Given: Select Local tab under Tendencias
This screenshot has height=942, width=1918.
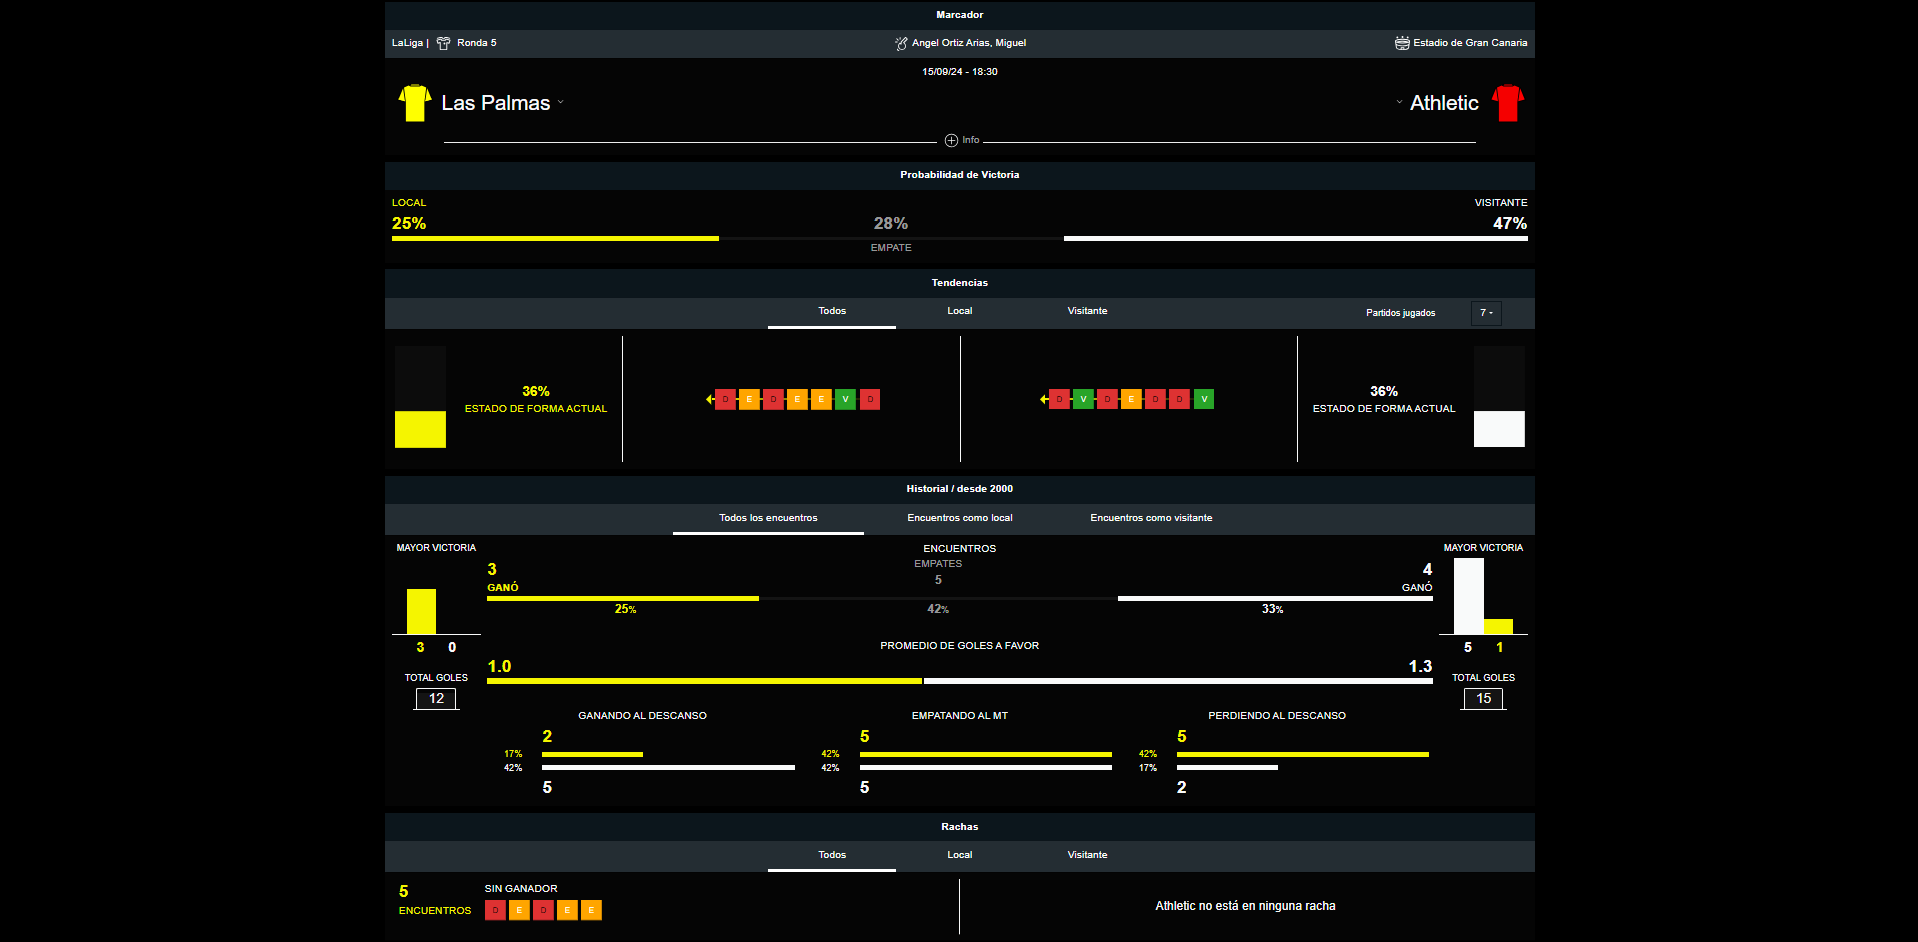Looking at the screenshot, I should coord(960,311).
